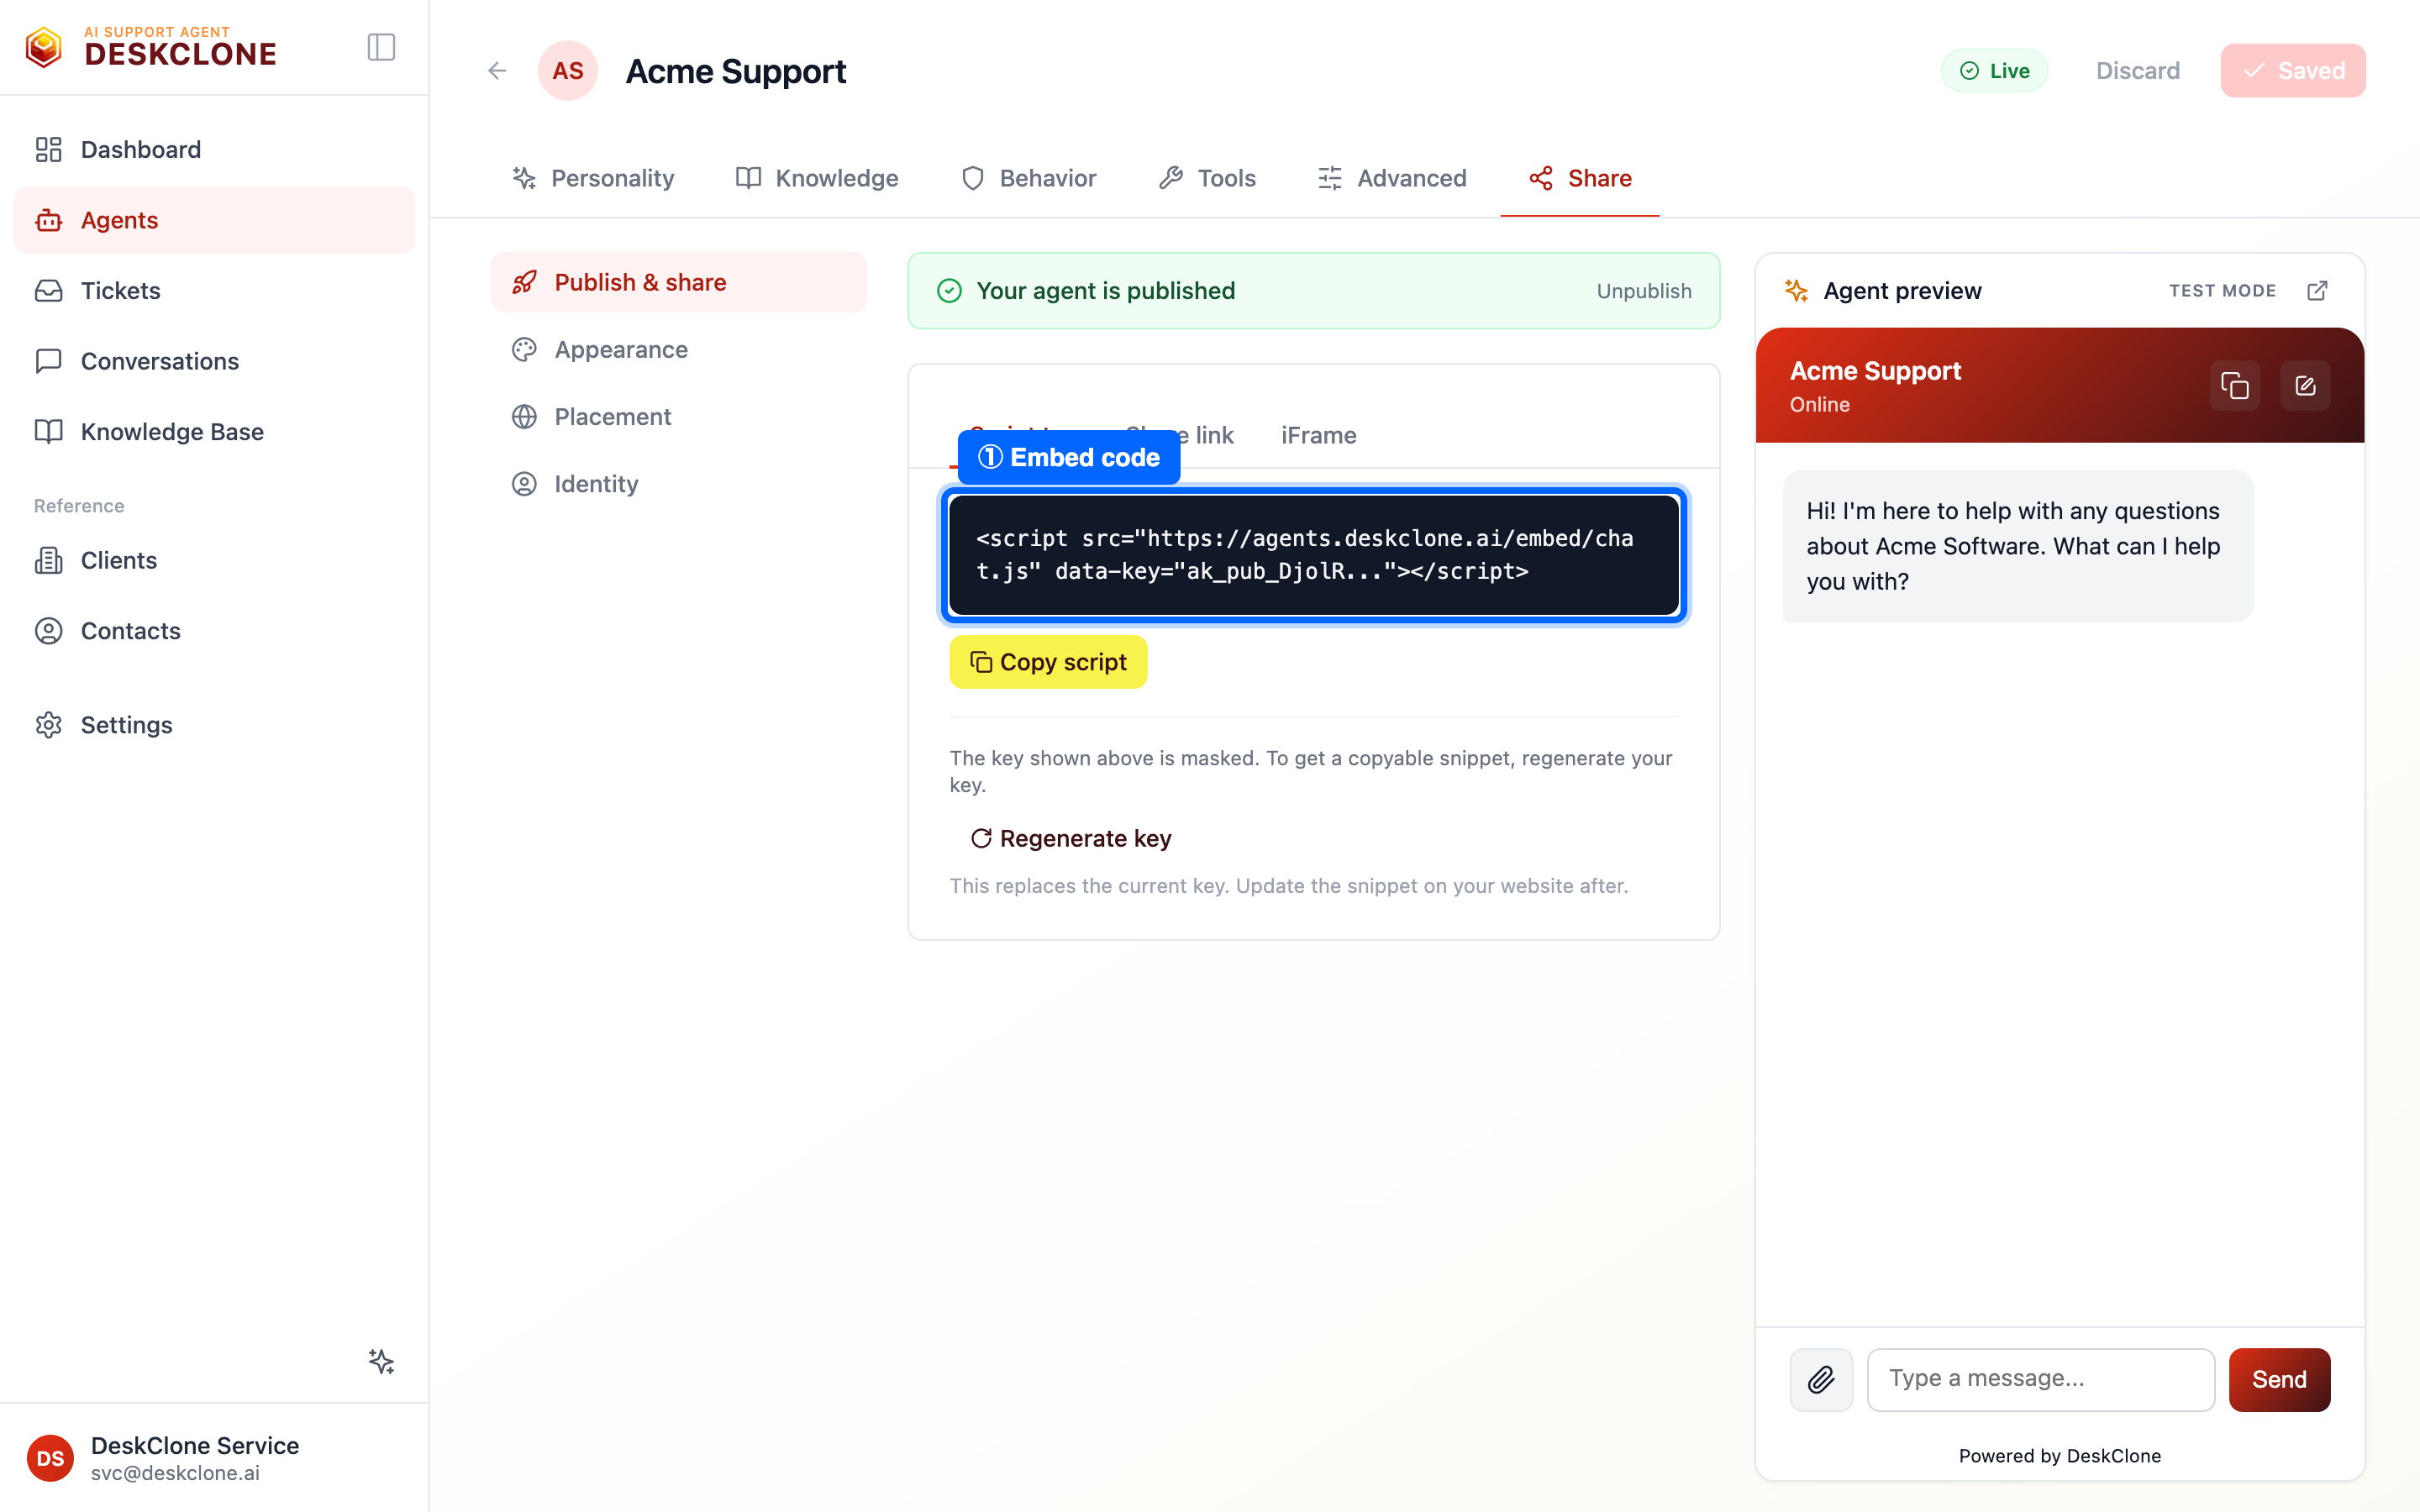This screenshot has width=2420, height=1512.
Task: Switch to Personality tab
Action: pos(593,178)
